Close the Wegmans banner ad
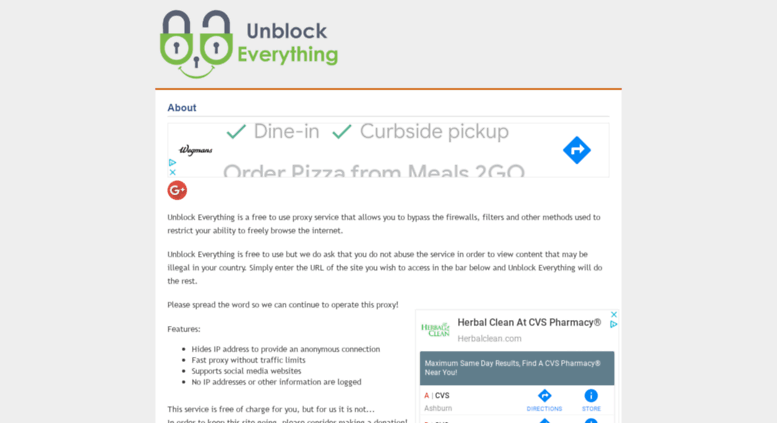Image resolution: width=777 pixels, height=423 pixels. tap(172, 172)
